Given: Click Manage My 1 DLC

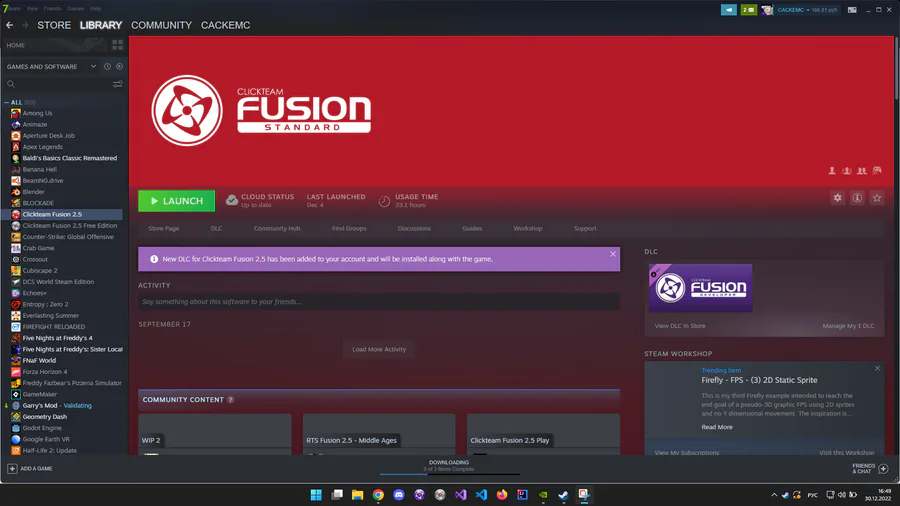Looking at the screenshot, I should coord(848,326).
